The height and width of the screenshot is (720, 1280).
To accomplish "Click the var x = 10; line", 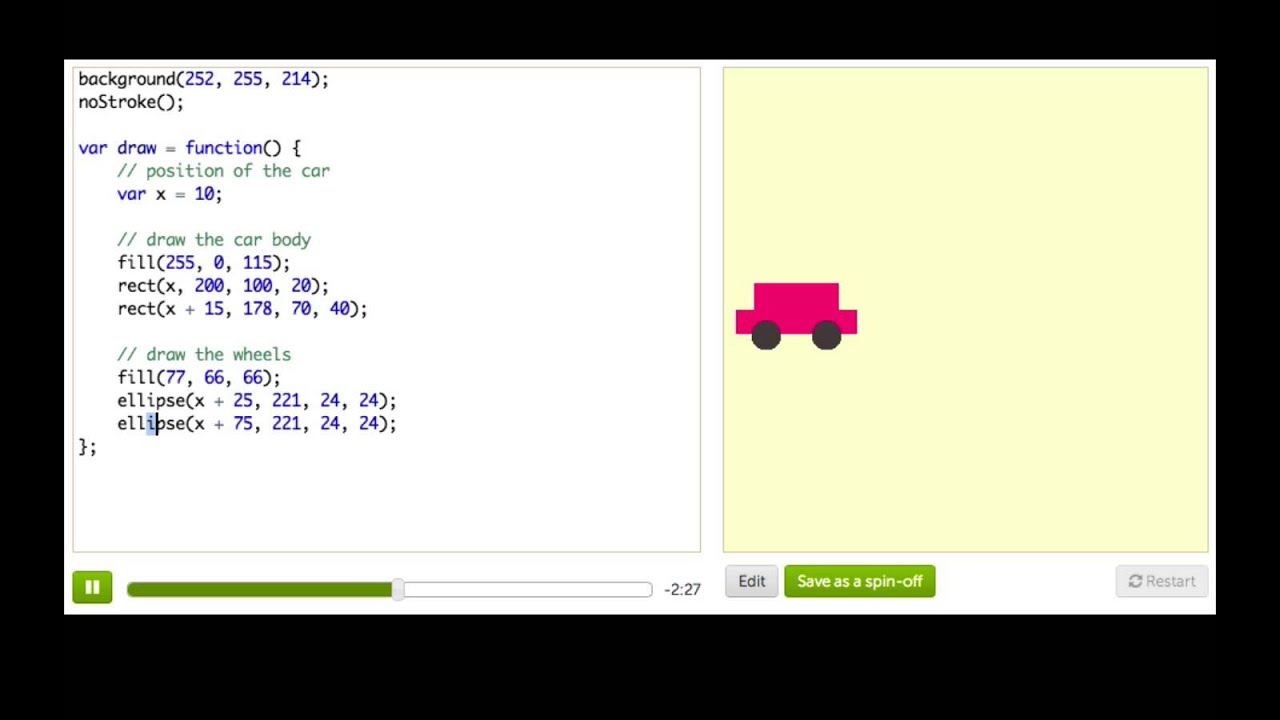I will 169,194.
